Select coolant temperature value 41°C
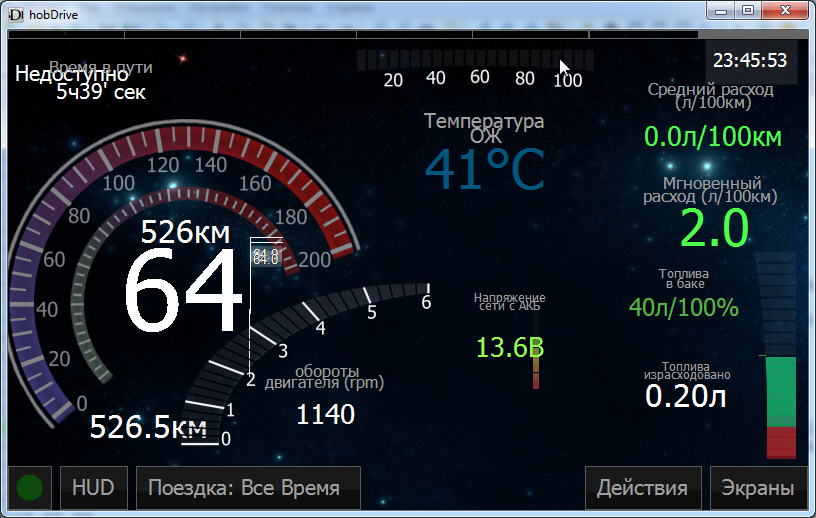The width and height of the screenshot is (816, 518). [x=485, y=170]
